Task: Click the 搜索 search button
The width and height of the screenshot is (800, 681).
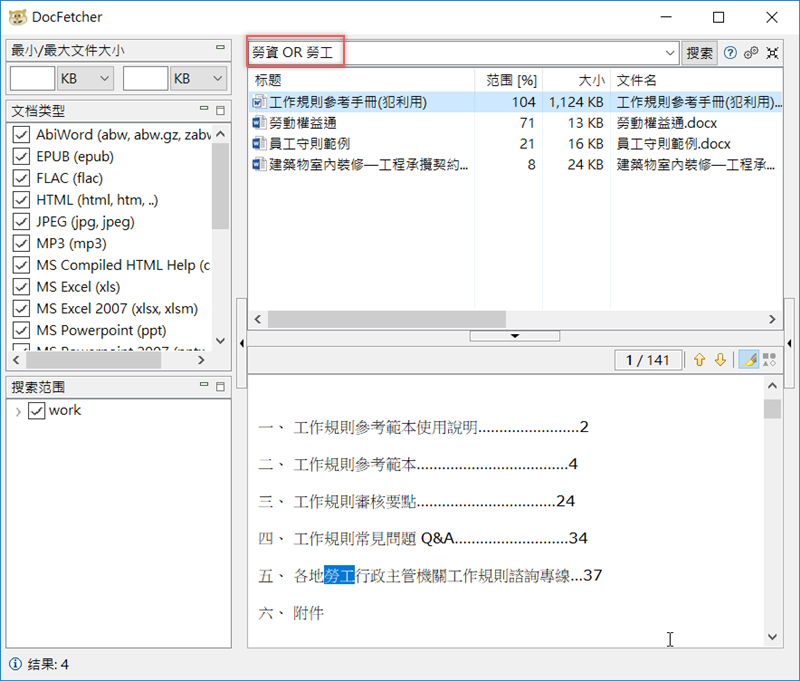Action: 699,53
